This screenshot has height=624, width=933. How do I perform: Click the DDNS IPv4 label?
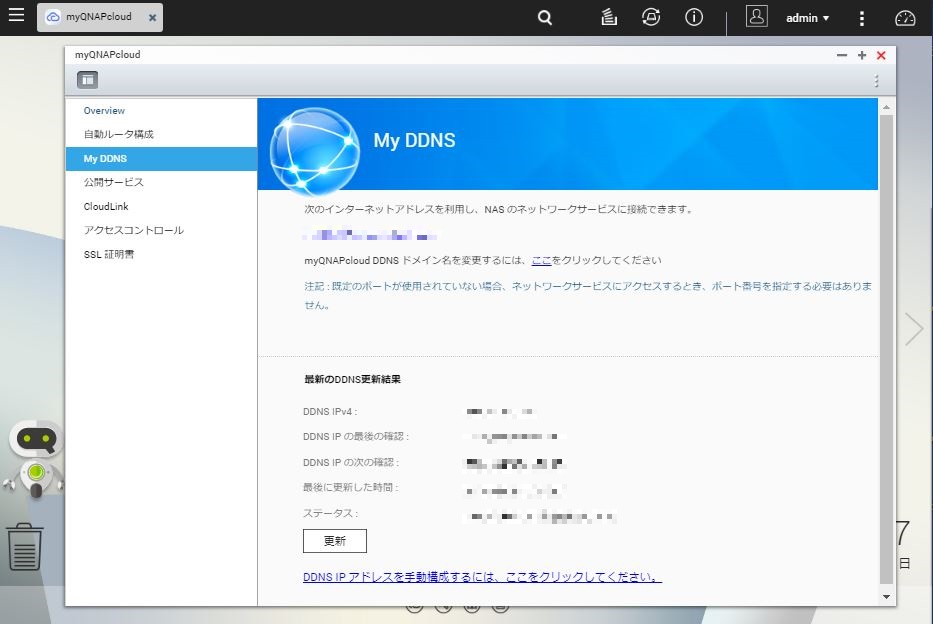(330, 412)
